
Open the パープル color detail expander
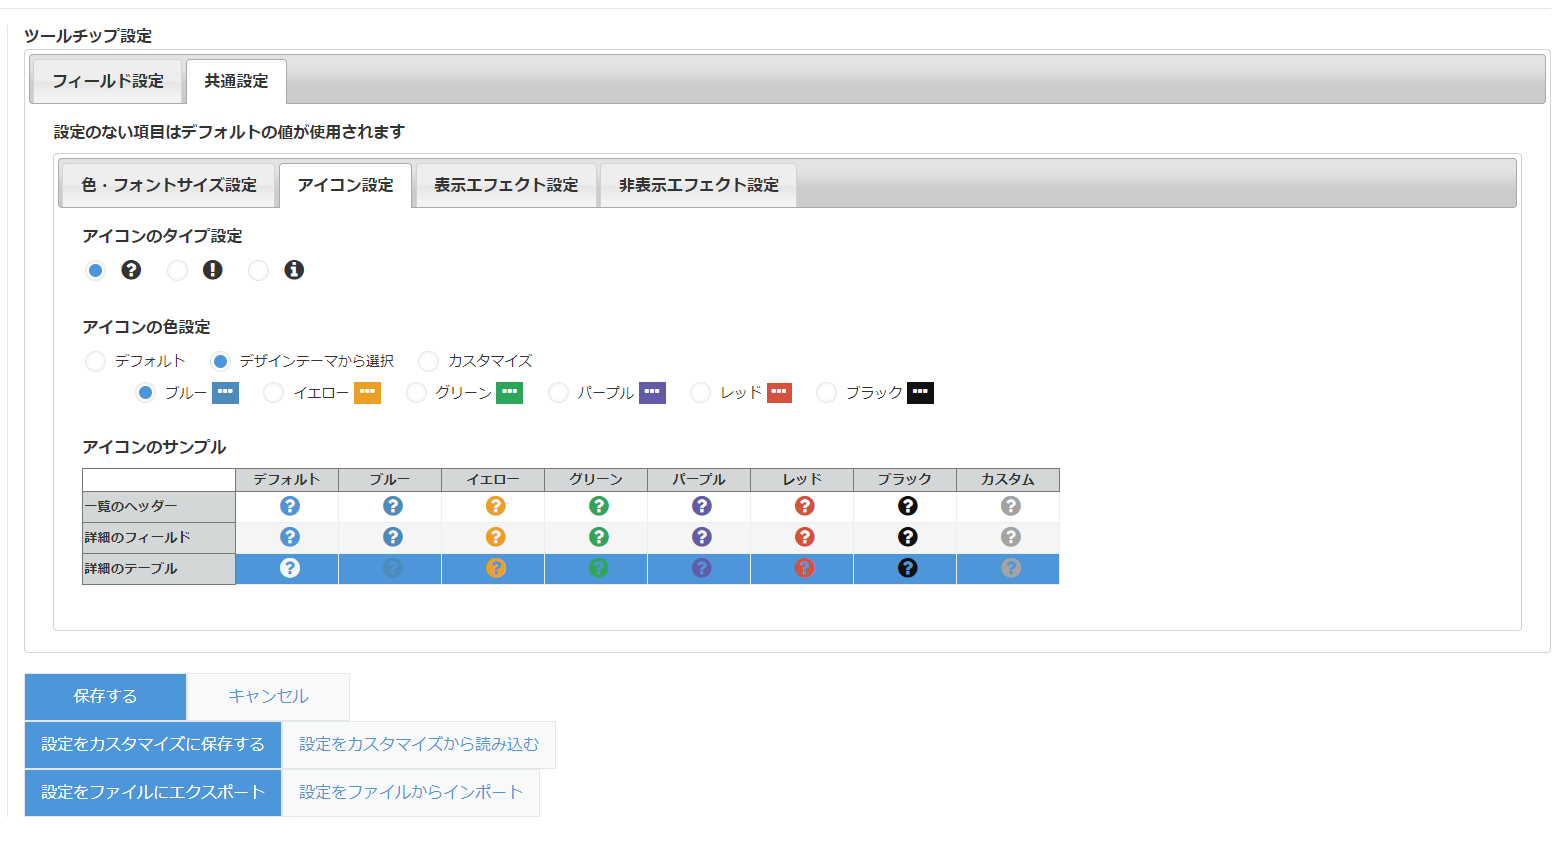pyautogui.click(x=652, y=392)
